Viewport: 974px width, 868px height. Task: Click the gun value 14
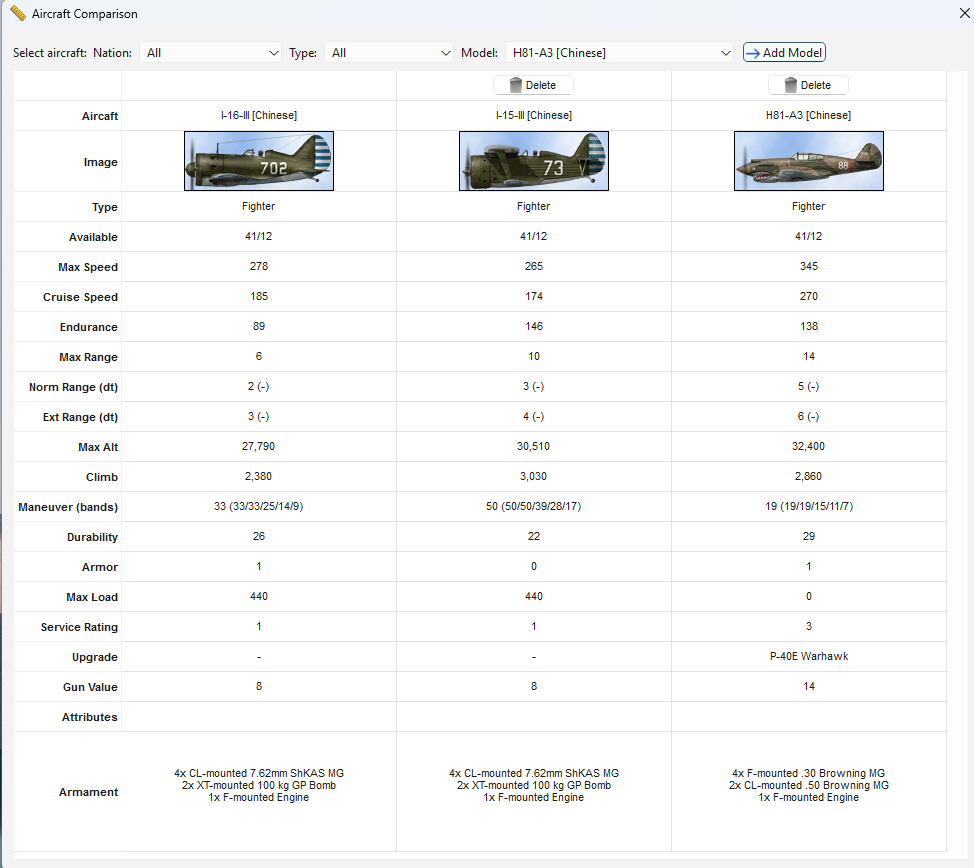tap(809, 687)
